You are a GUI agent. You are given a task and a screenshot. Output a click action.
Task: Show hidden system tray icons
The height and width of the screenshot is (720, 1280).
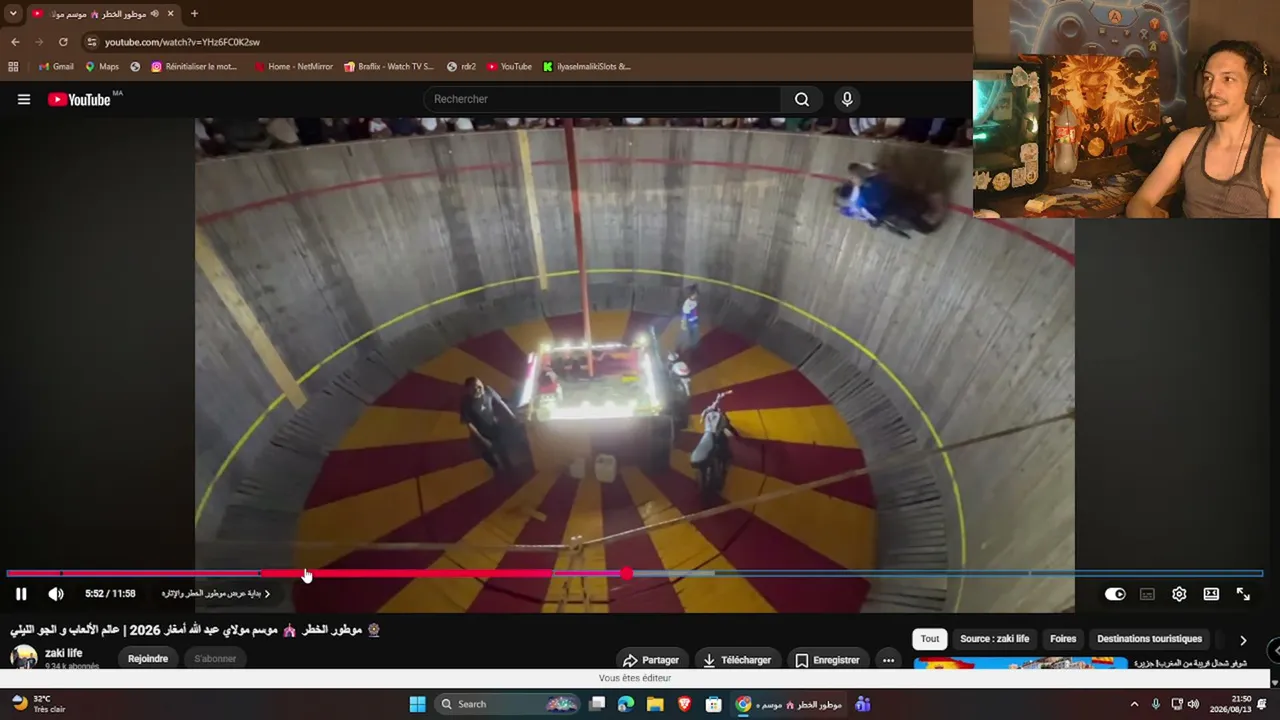pyautogui.click(x=1134, y=704)
